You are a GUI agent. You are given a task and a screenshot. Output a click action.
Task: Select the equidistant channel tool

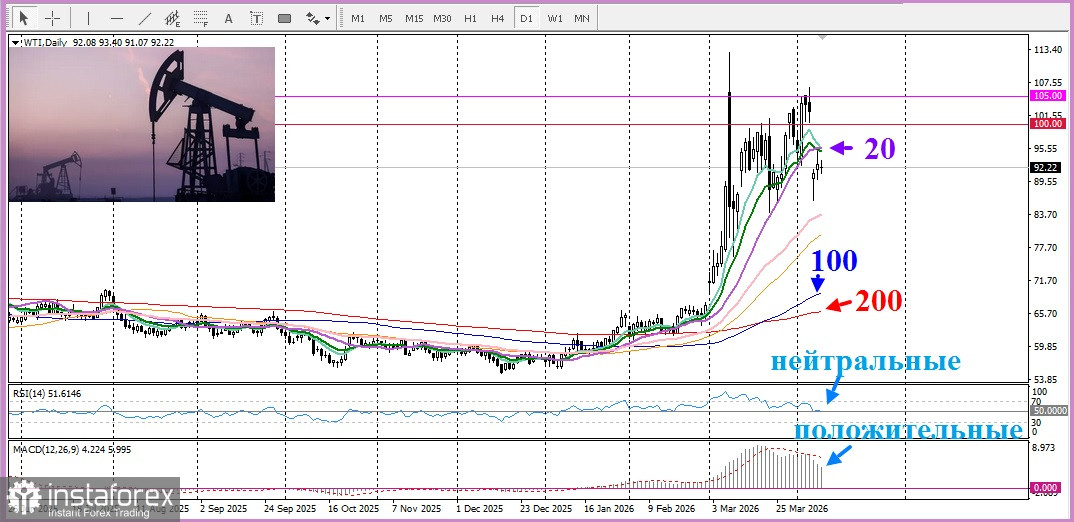coord(173,18)
